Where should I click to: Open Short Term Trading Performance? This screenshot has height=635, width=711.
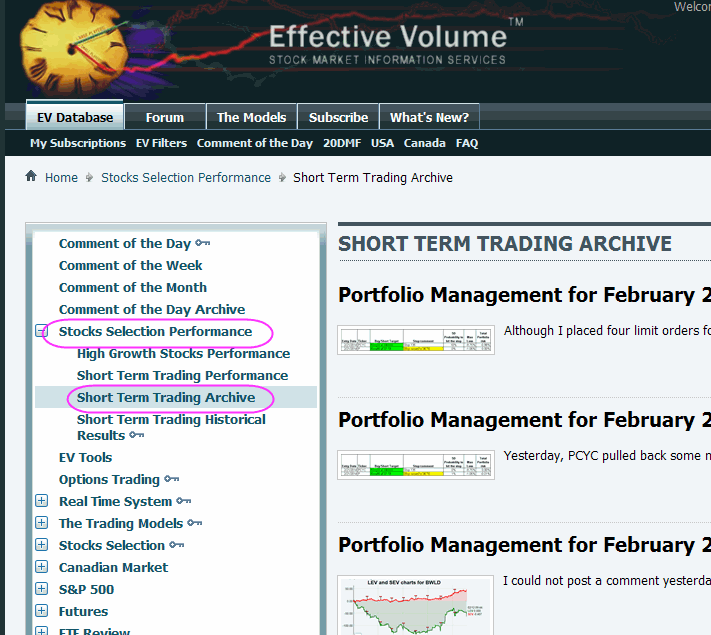click(x=182, y=376)
